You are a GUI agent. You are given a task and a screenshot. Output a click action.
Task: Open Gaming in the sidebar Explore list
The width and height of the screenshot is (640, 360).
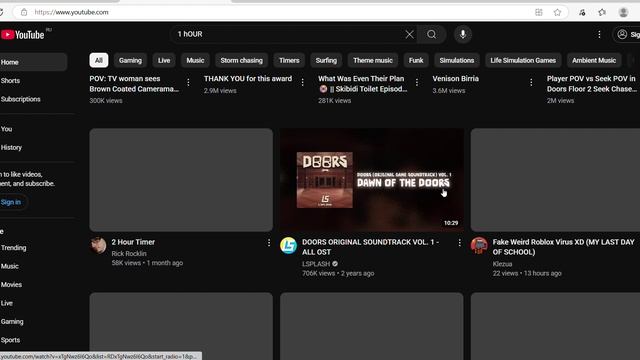point(33,321)
